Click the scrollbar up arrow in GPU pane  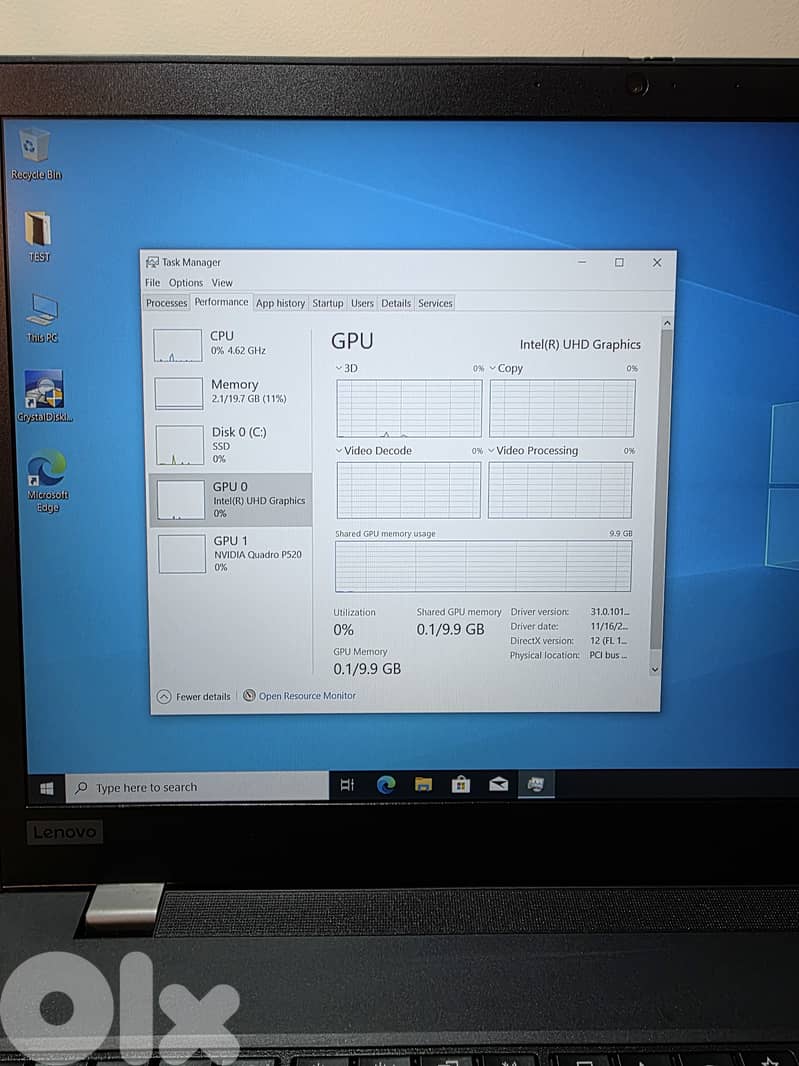coord(667,323)
